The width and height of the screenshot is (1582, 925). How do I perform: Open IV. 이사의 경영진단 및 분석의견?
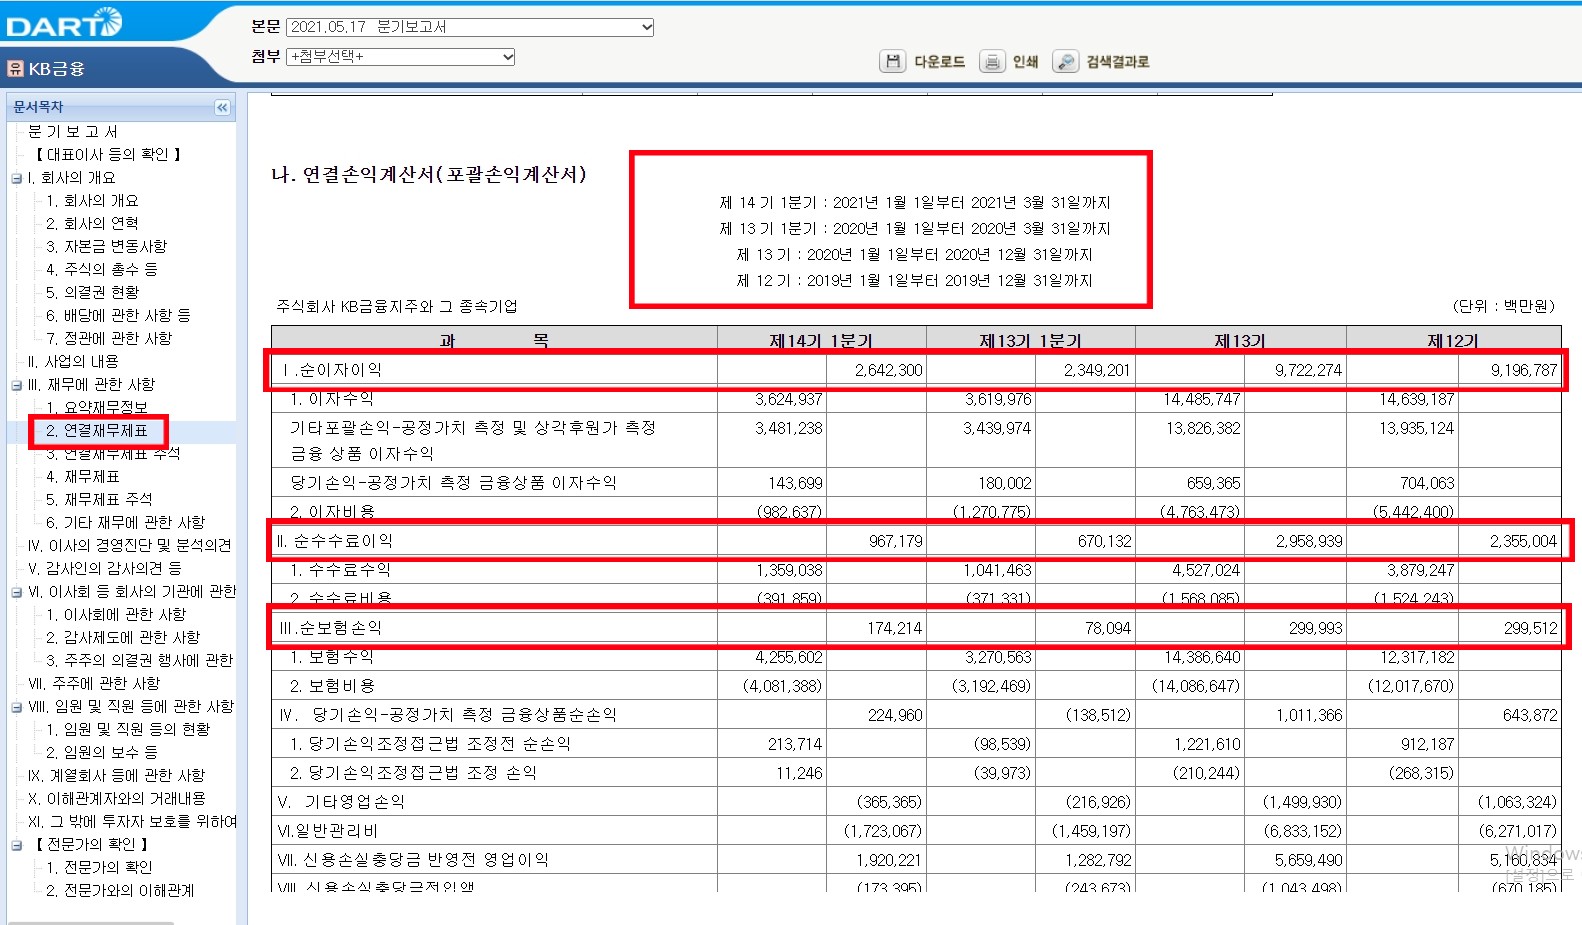[130, 545]
